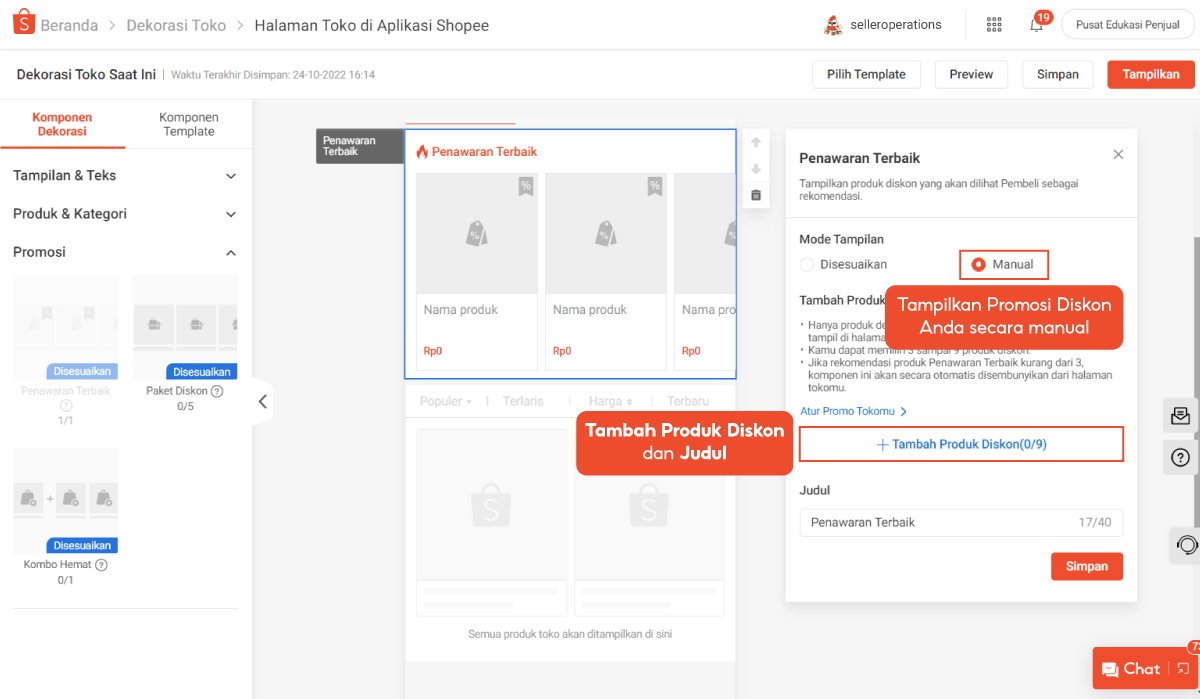Close the Penawaran Terbaik settings panel
The height and width of the screenshot is (699, 1200).
pyautogui.click(x=1118, y=154)
